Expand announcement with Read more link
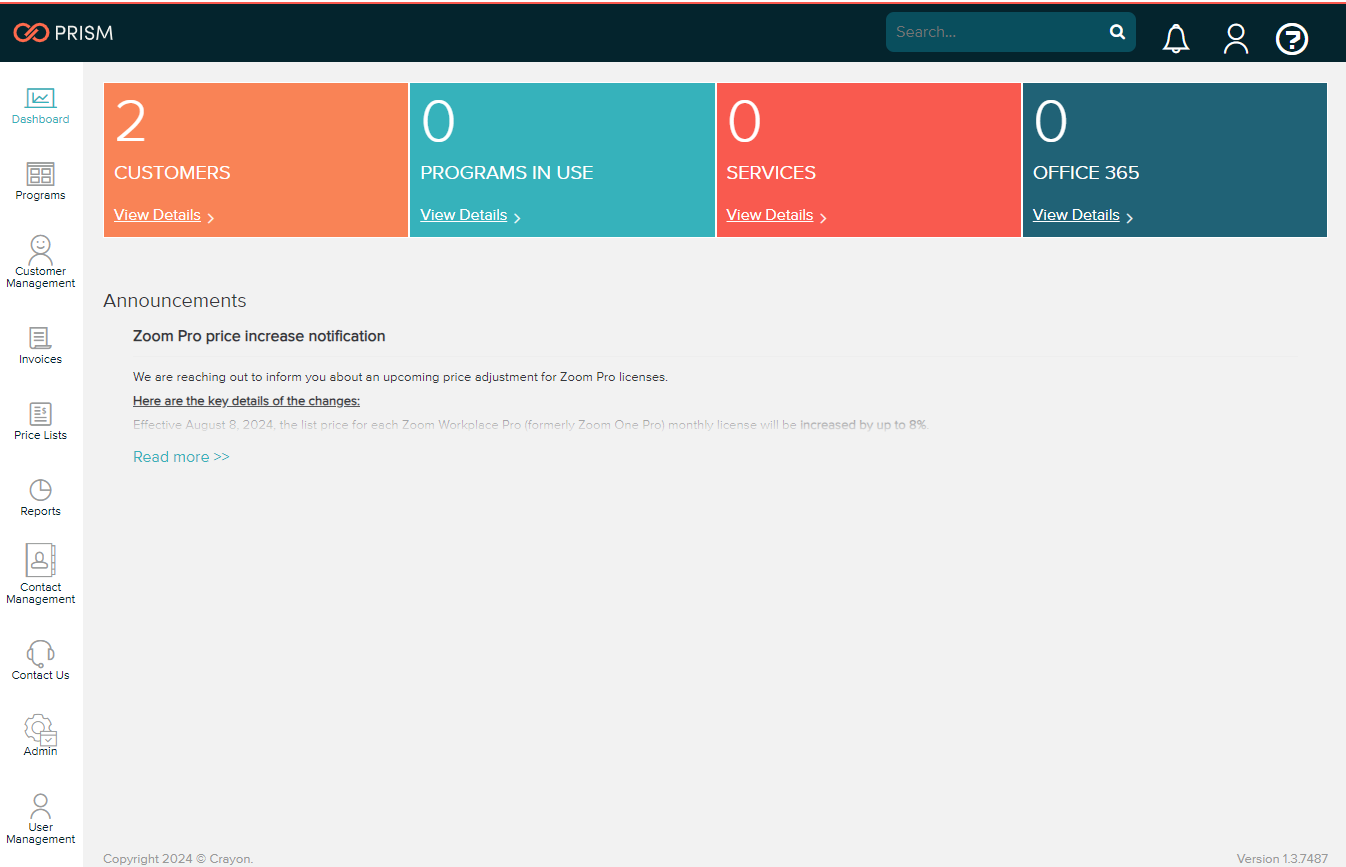The height and width of the screenshot is (867, 1346). pos(181,457)
